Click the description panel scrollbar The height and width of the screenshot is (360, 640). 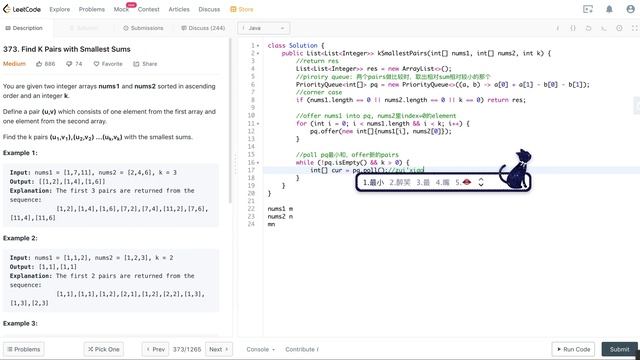[x=230, y=121]
